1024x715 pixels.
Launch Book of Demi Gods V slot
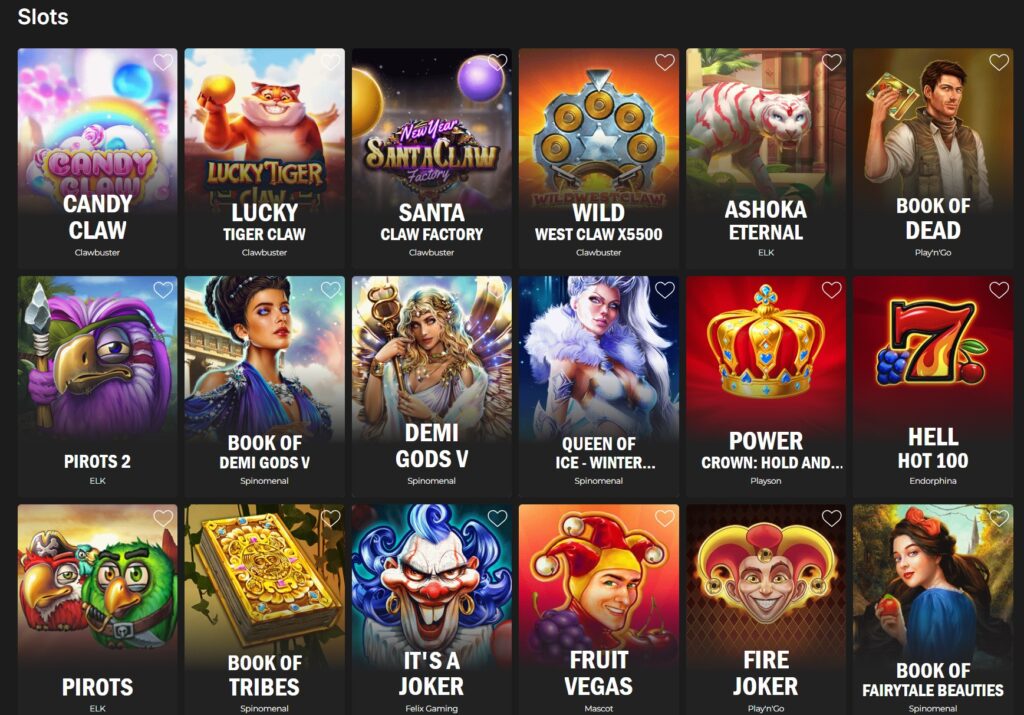point(264,386)
